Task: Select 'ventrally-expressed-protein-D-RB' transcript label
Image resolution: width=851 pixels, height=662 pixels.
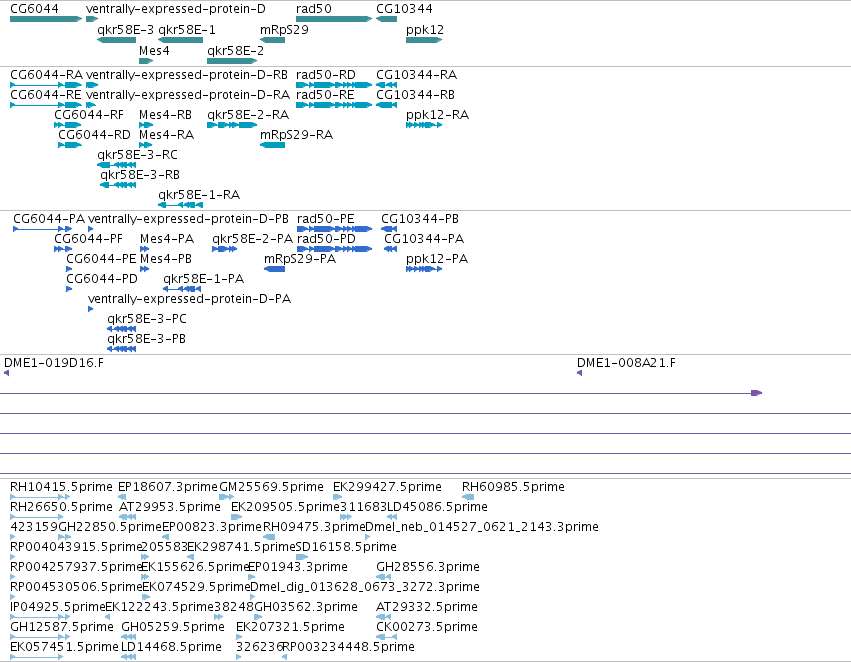Action: (187, 75)
